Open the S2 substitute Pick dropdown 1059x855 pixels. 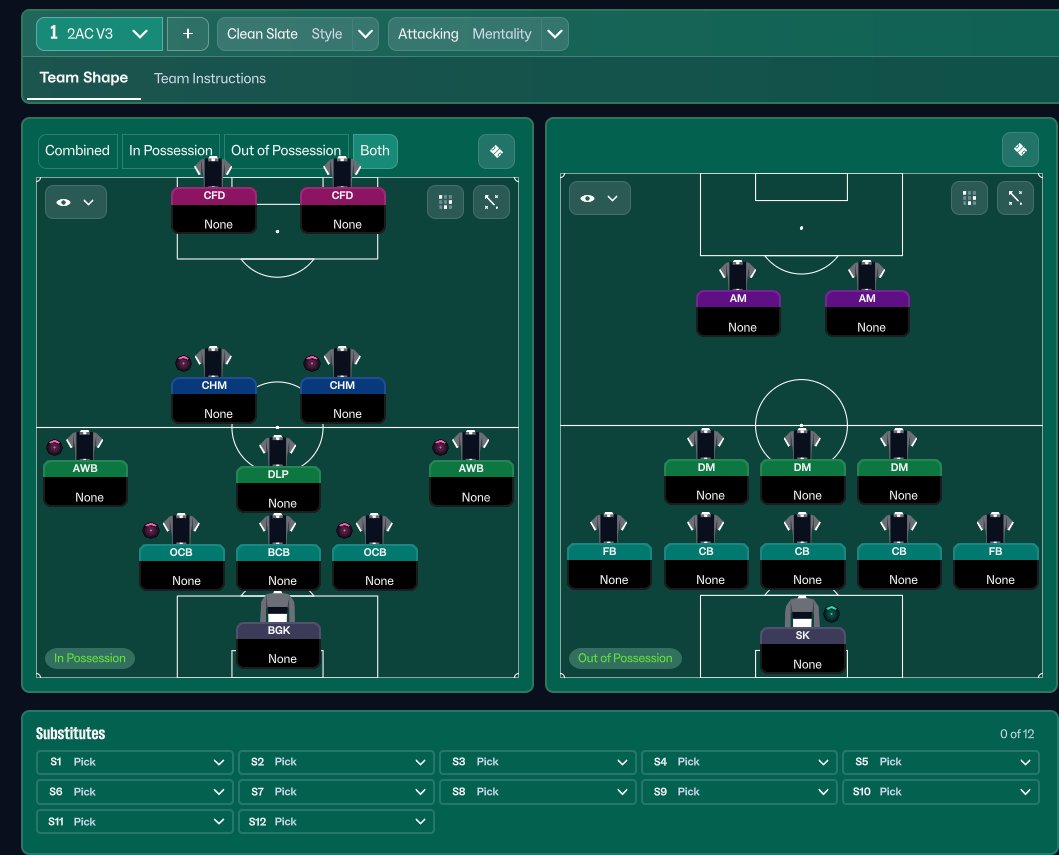coord(336,762)
